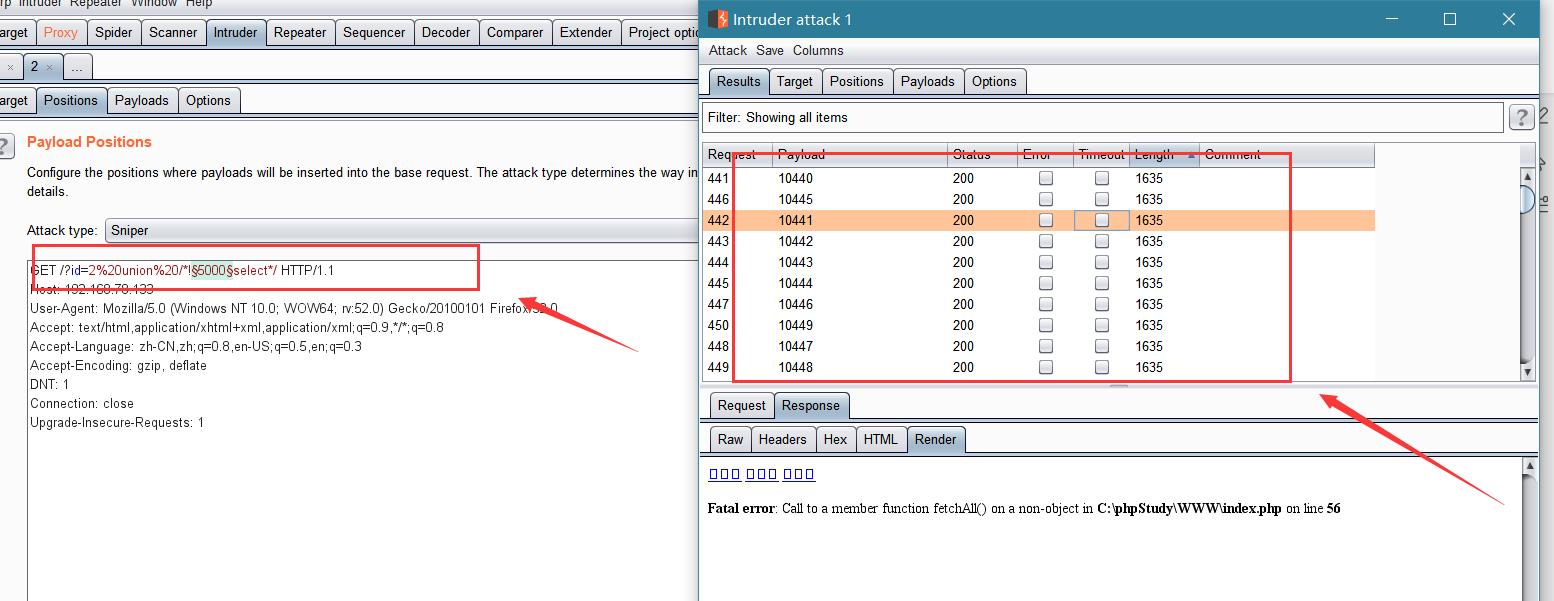Select the result row with payload 10449
Image resolution: width=1554 pixels, height=601 pixels.
1039,325
